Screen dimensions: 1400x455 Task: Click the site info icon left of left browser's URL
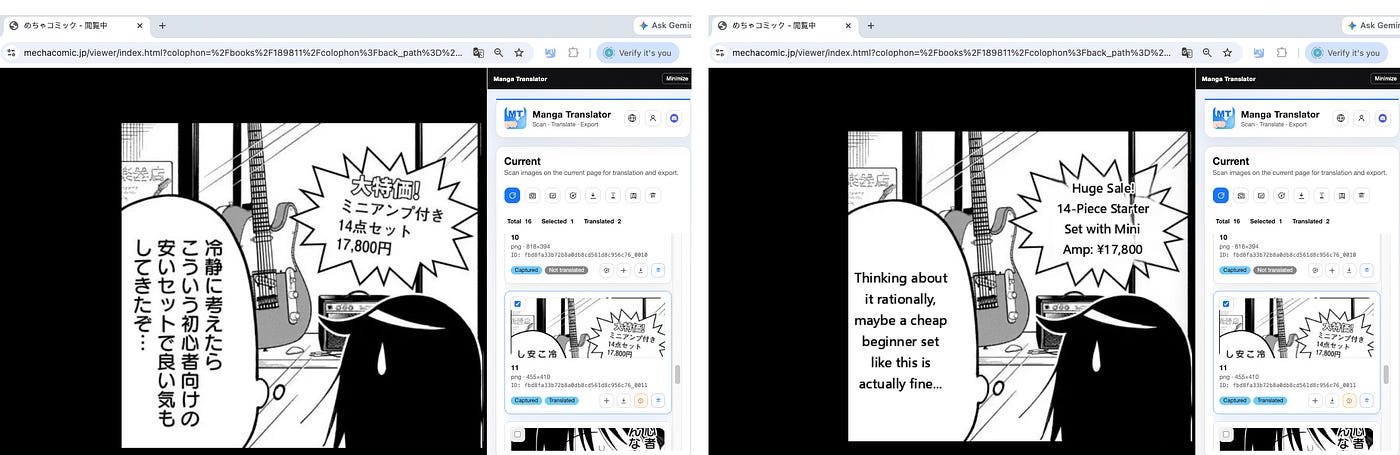tap(10, 53)
